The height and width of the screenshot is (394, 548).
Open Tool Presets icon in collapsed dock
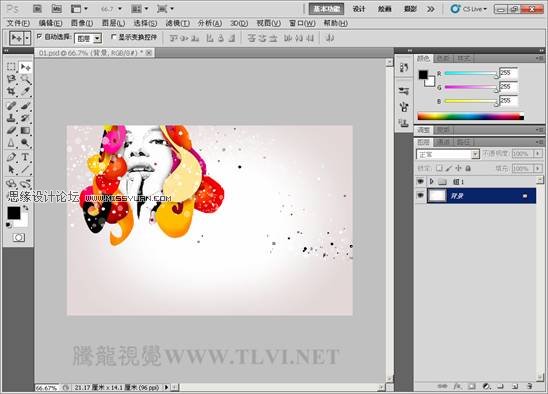click(404, 91)
